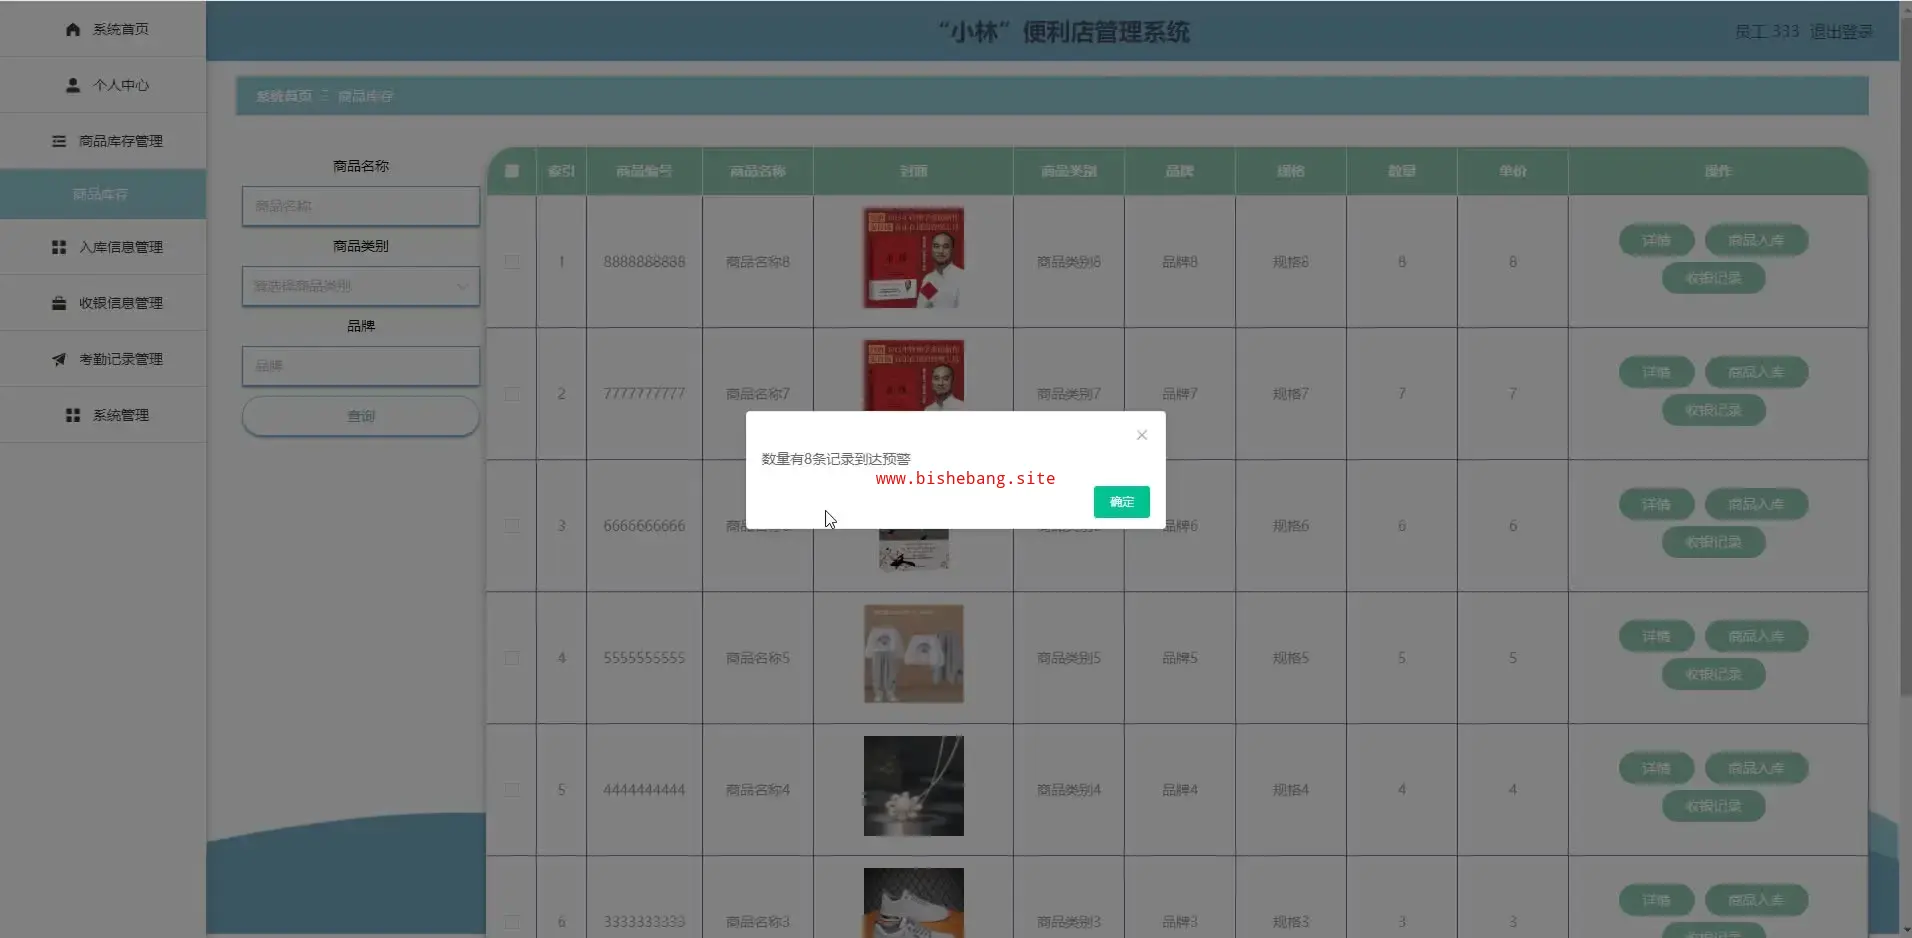1912x938 pixels.
Task: Click 商品入库 for row 6666666666
Action: [x=1756, y=504]
